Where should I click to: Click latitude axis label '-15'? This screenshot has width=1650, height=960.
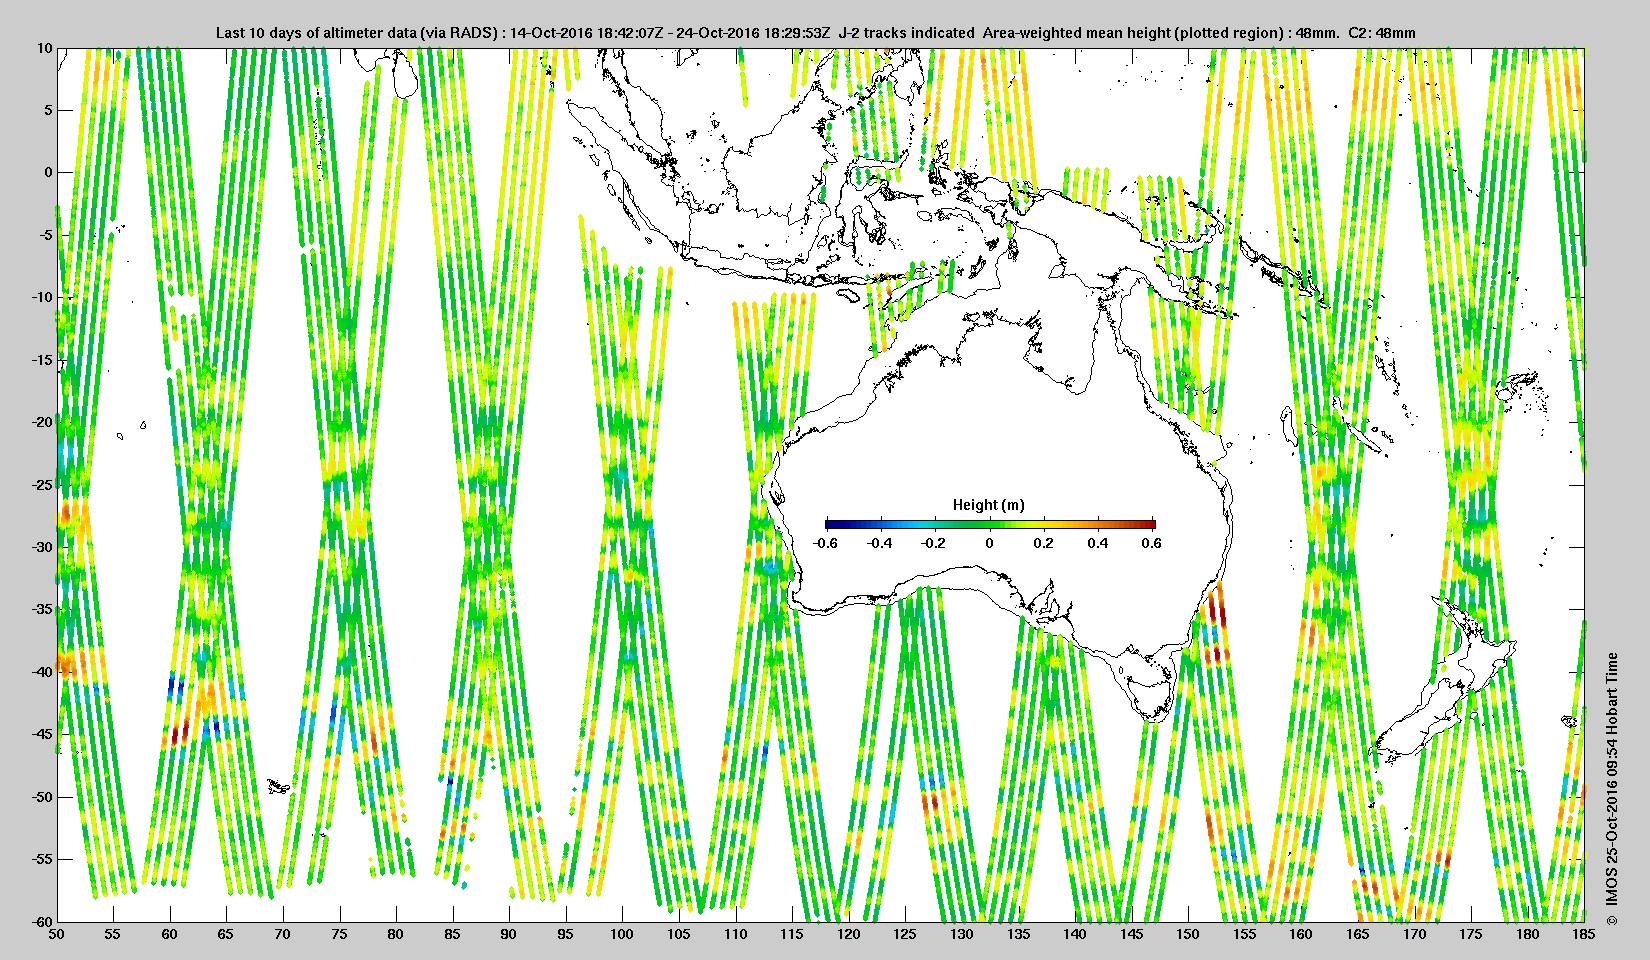point(41,360)
